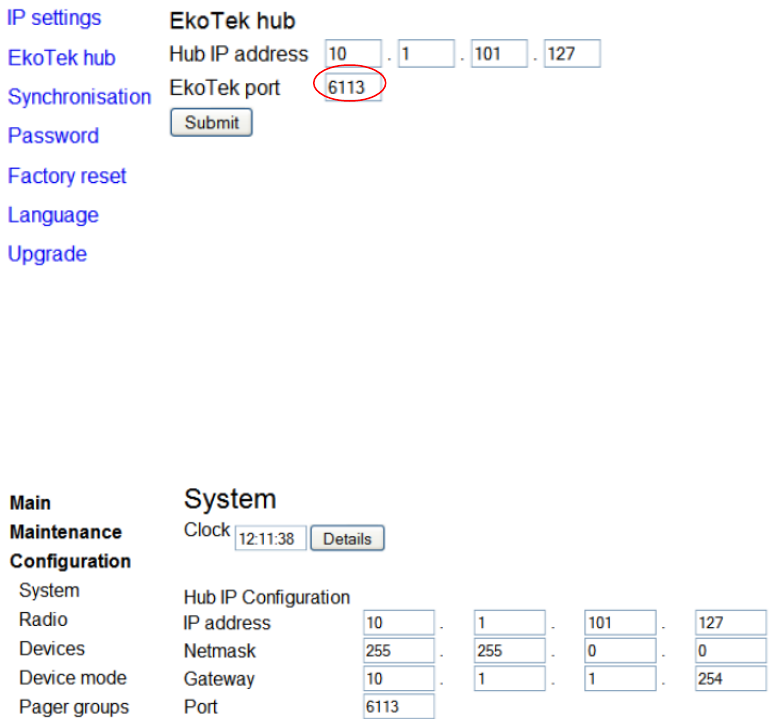Click Gateway first octet field
The image size is (774, 719).
coord(398,679)
